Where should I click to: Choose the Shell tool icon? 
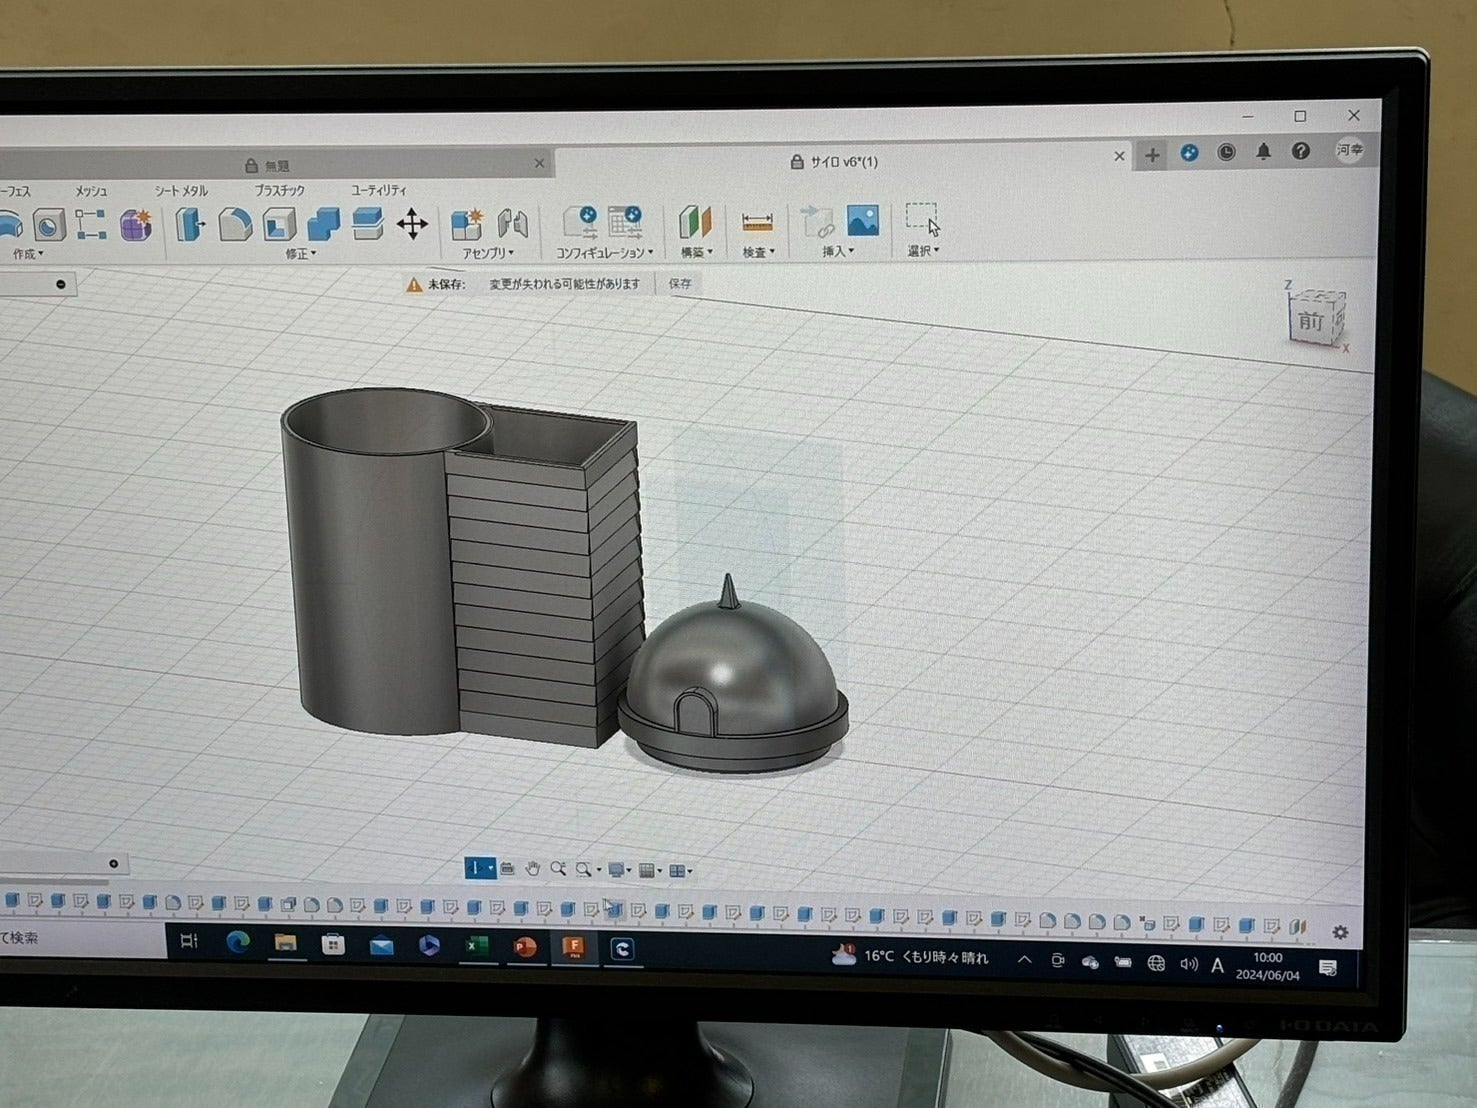(x=279, y=224)
